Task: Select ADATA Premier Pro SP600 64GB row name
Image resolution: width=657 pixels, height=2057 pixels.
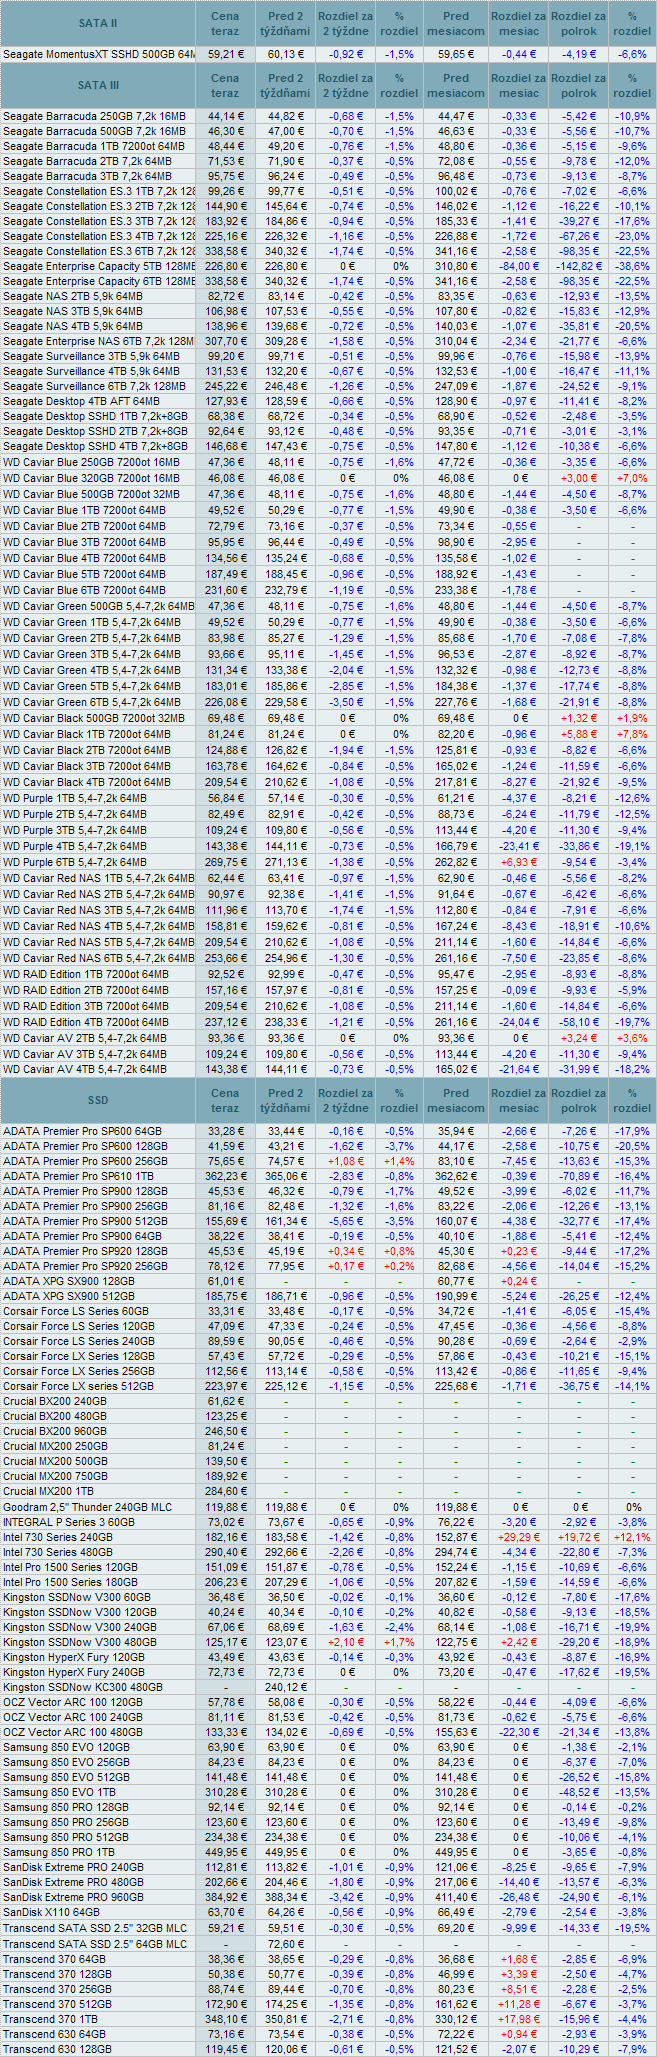Action: (83, 1131)
